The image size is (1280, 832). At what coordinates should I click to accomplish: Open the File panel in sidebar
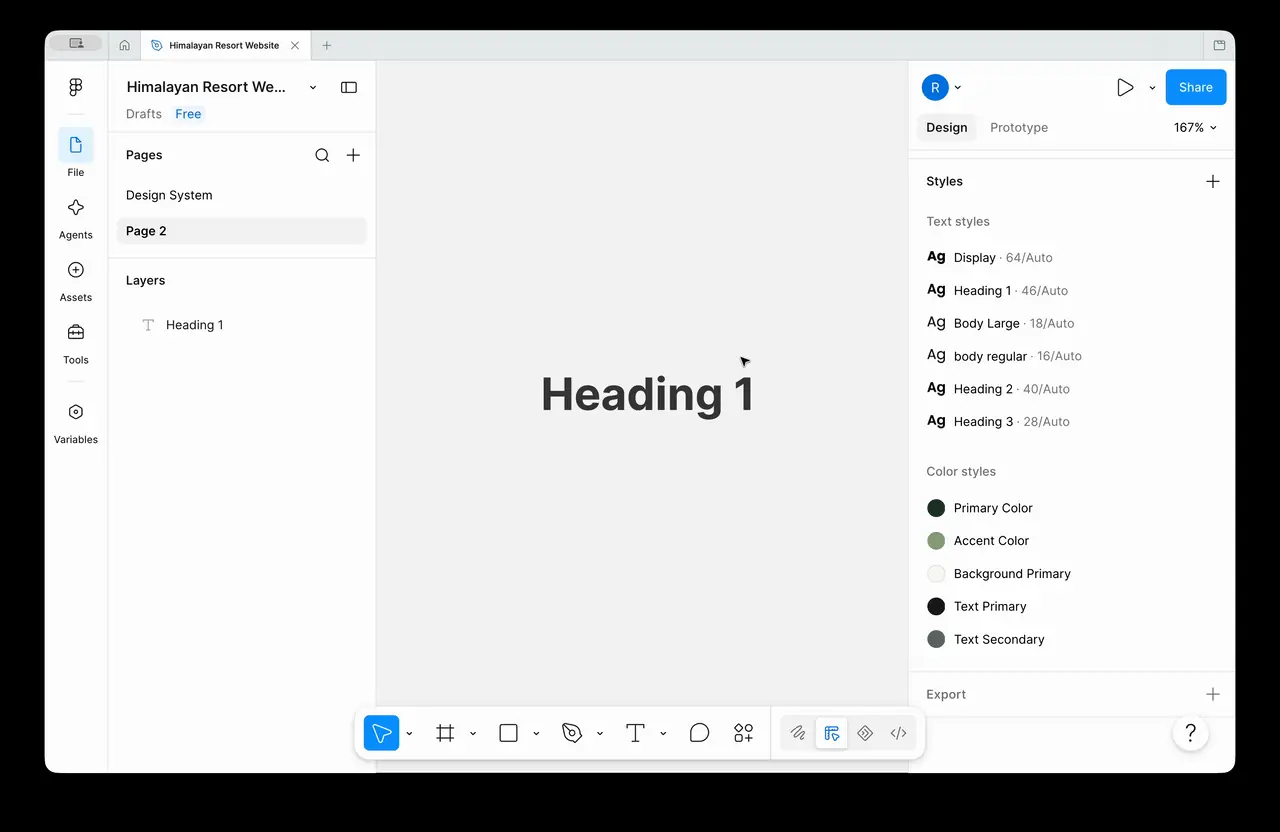click(76, 153)
